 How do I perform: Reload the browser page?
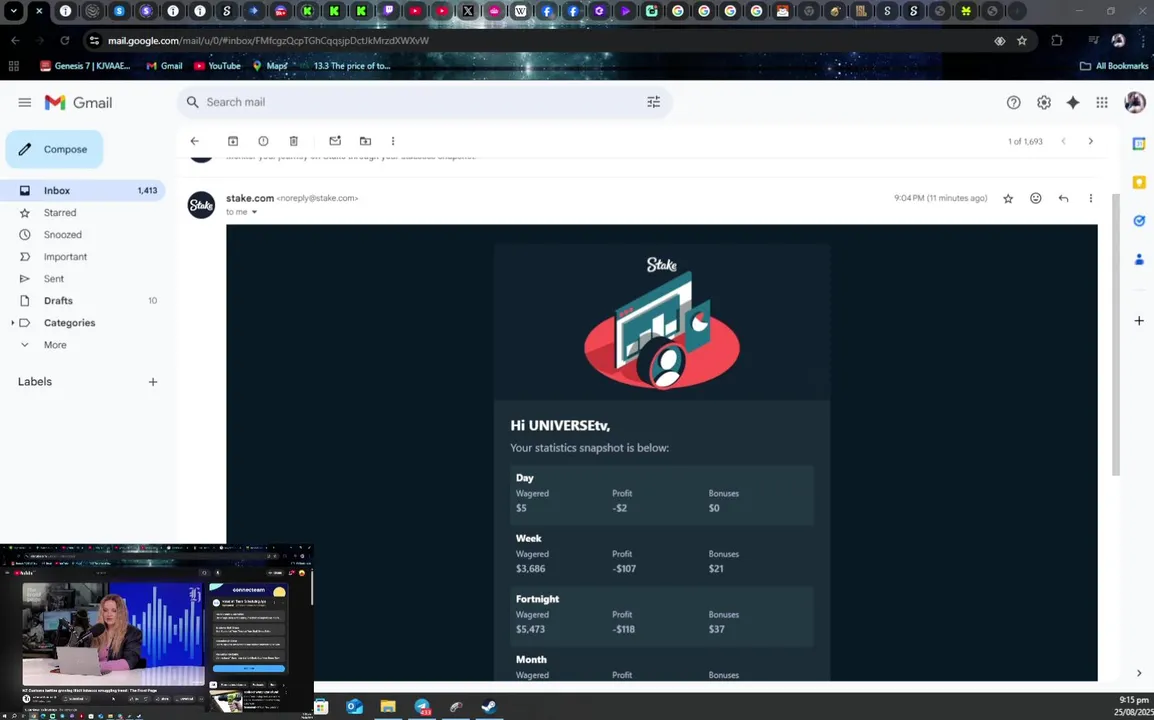(65, 41)
